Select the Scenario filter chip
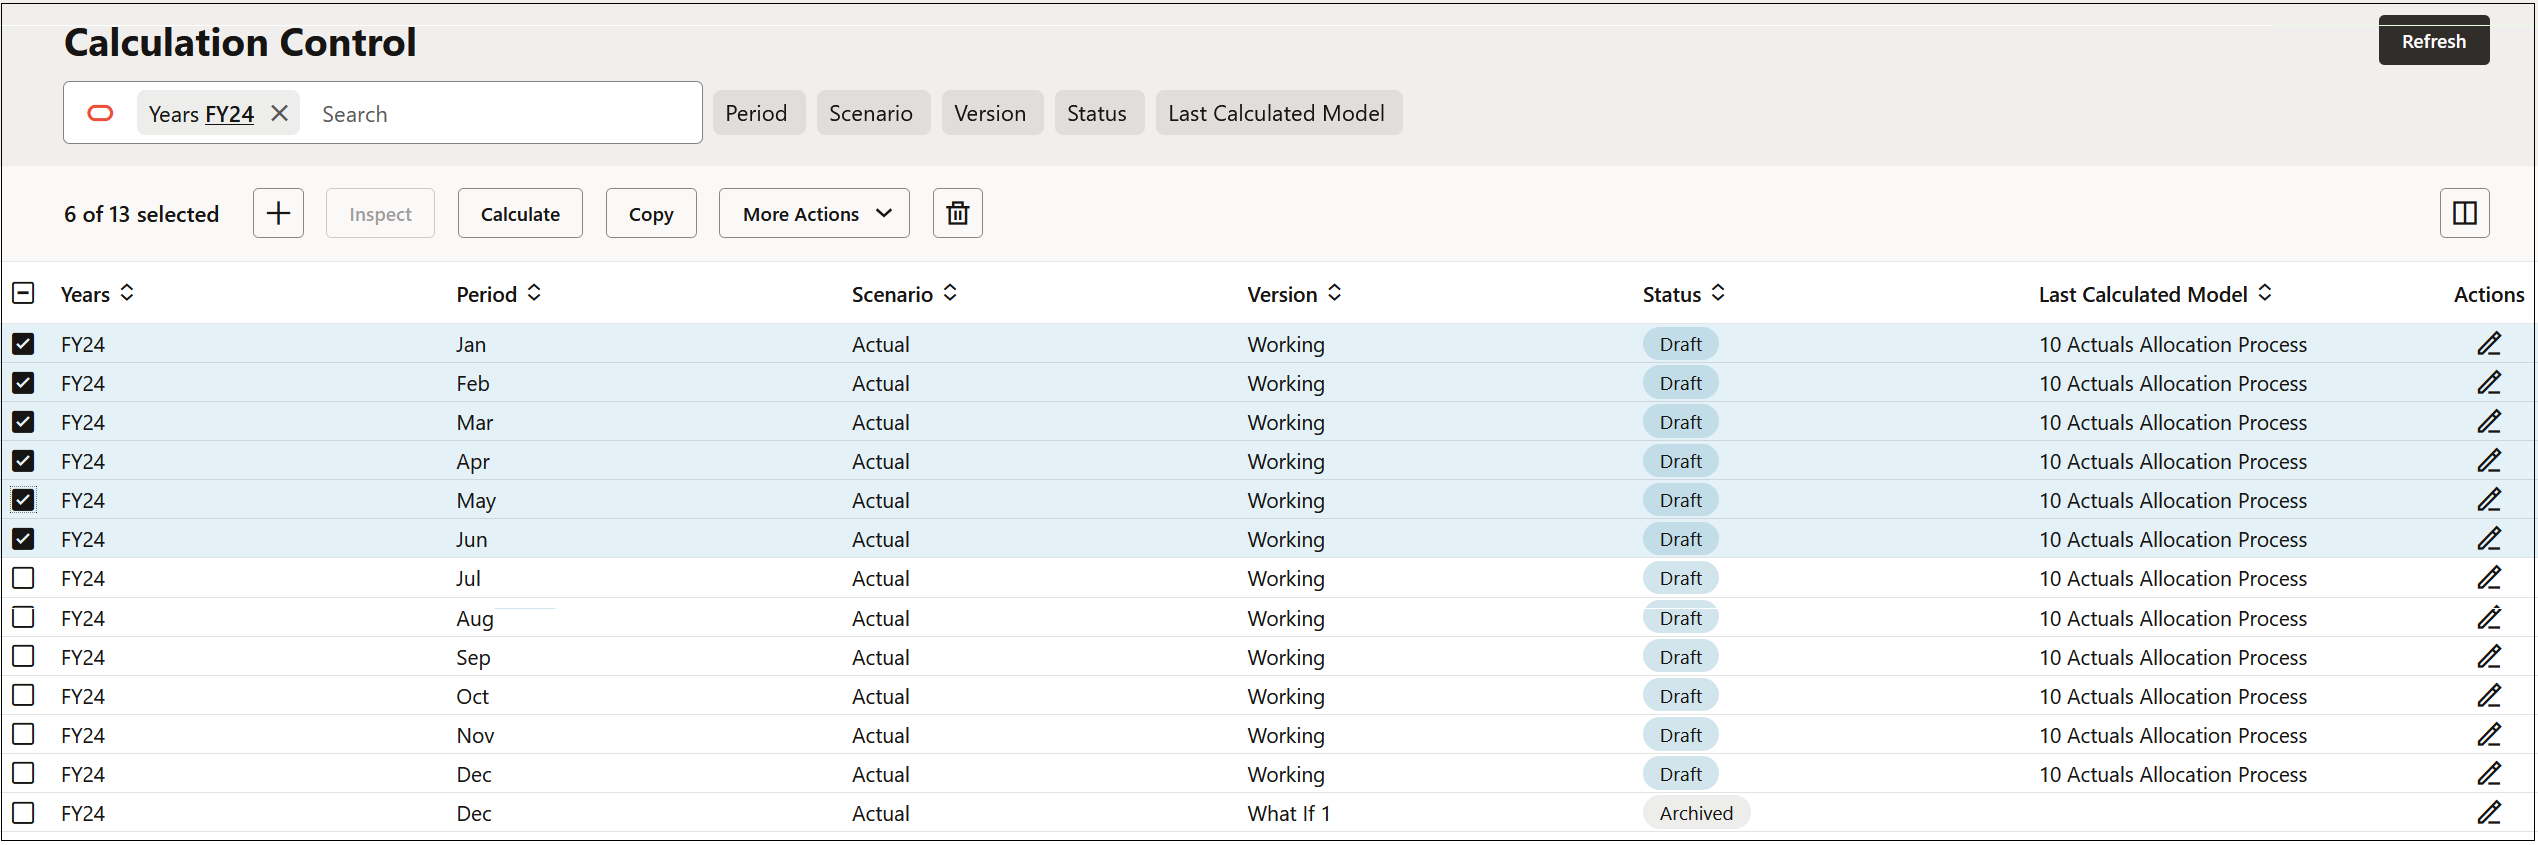Viewport: 2538px width, 845px height. pyautogui.click(x=872, y=113)
